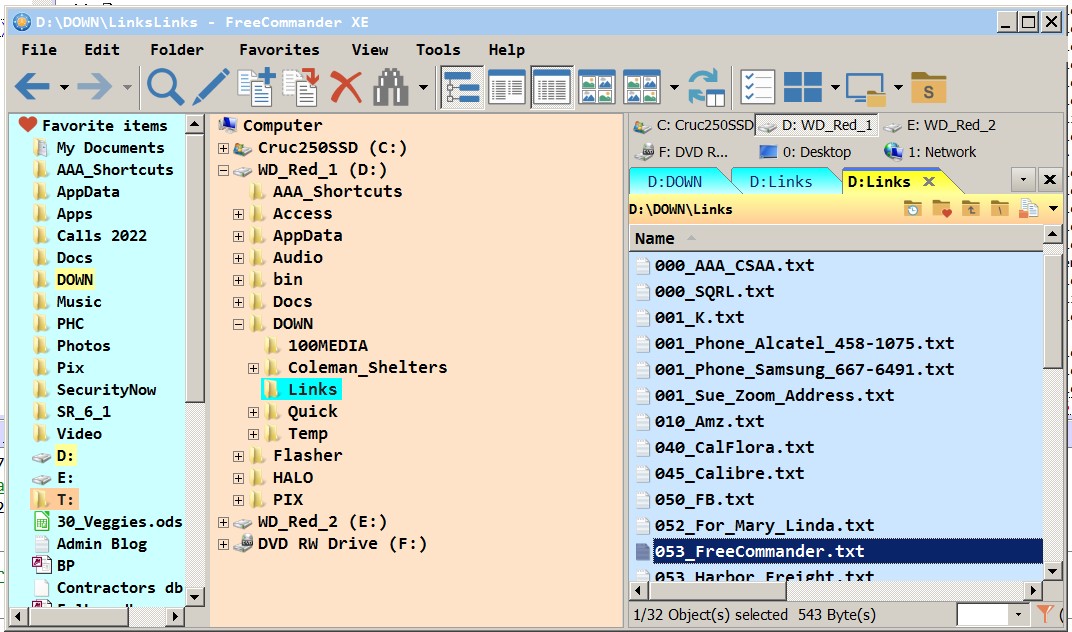Select first thumbnails view icon
1072x632 pixels.
(596, 87)
